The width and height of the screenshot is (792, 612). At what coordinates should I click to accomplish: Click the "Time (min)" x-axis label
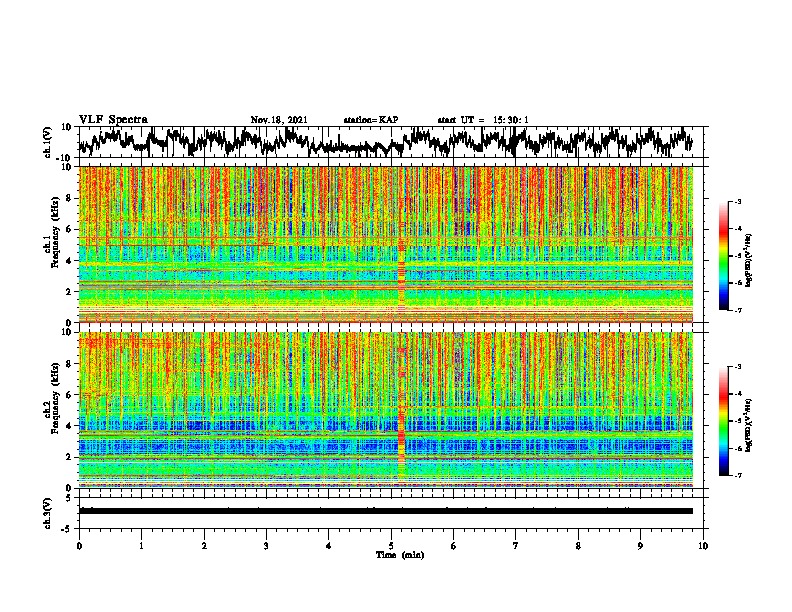[x=400, y=555]
